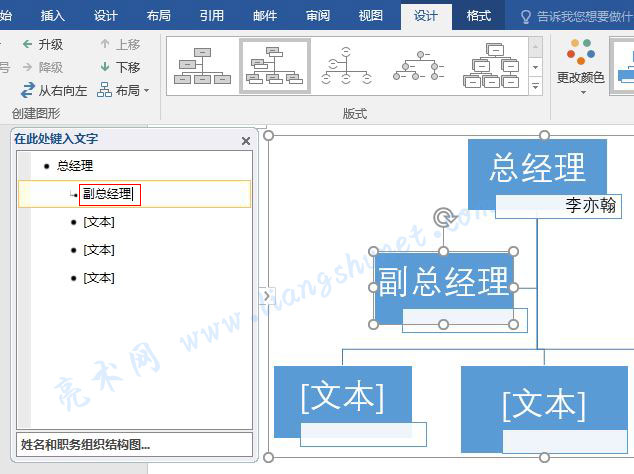
Task: Open the first 设计 ribbon tab
Action: [x=106, y=16]
